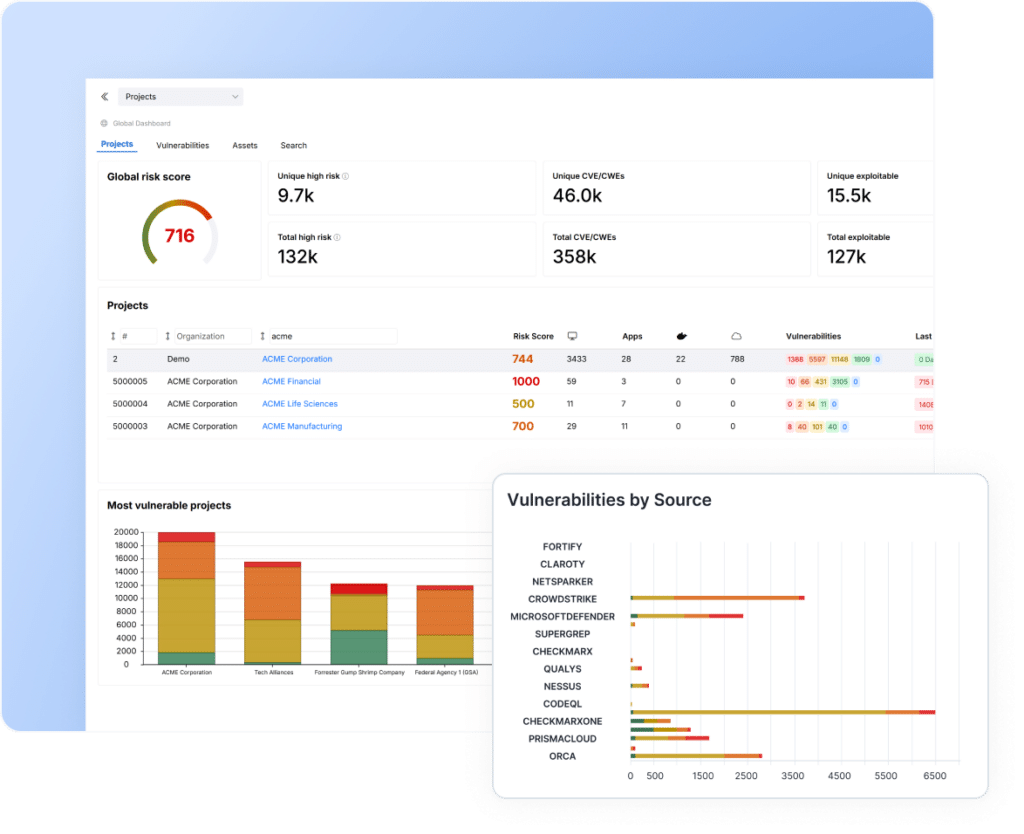This screenshot has width=1024, height=834.
Task: Click the monitor icon column header
Action: 572,335
